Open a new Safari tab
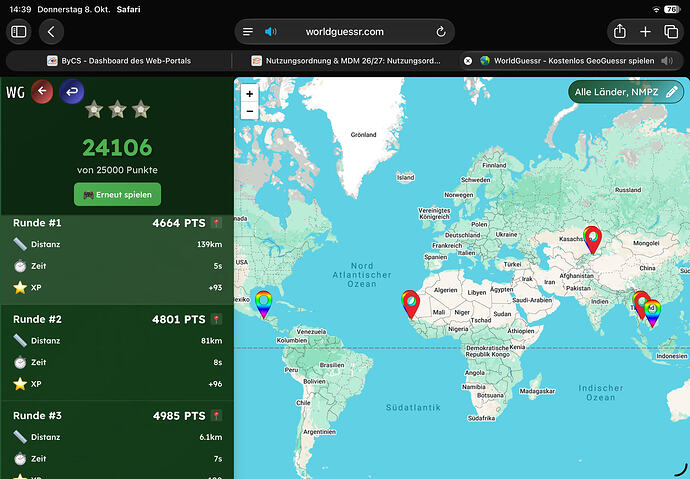This screenshot has height=479, width=690. point(645,32)
